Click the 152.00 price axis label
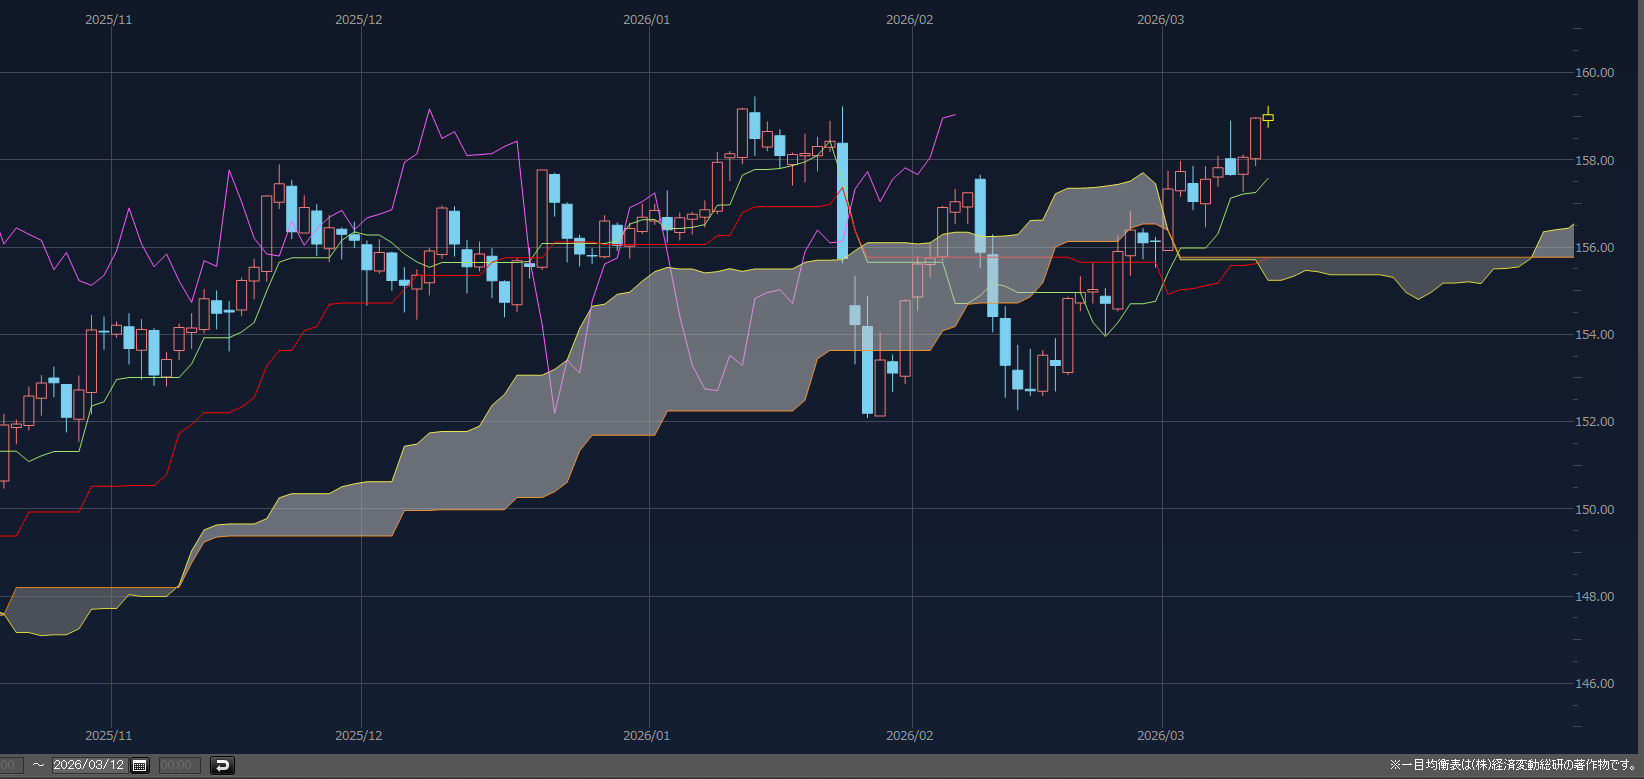 (x=1594, y=422)
